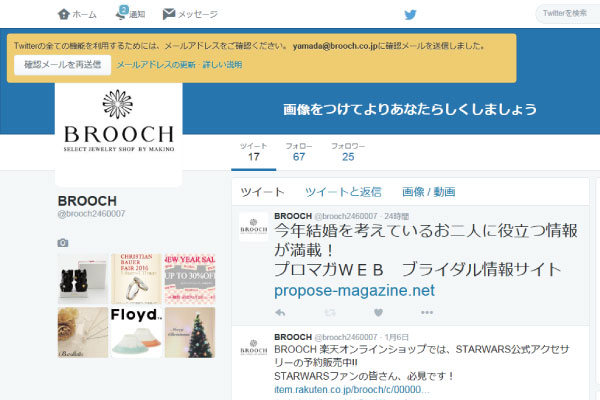Viewport: 600px width, 400px height.
Task: Click the Twitterを検索 search field
Action: click(568, 14)
